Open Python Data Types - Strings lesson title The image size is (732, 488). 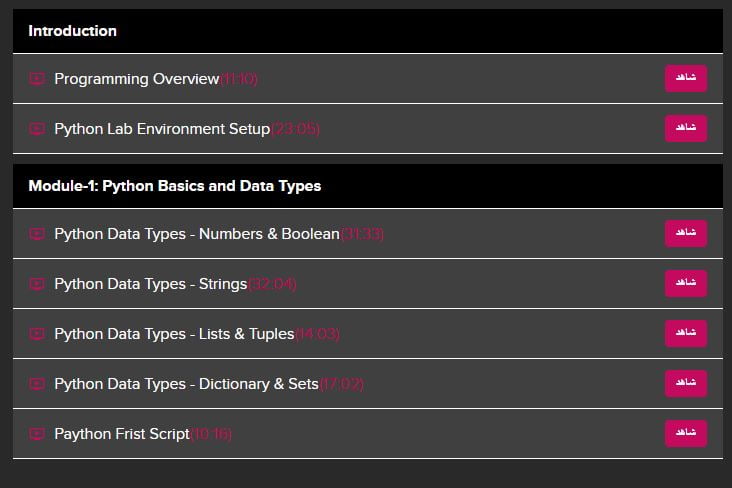click(151, 284)
